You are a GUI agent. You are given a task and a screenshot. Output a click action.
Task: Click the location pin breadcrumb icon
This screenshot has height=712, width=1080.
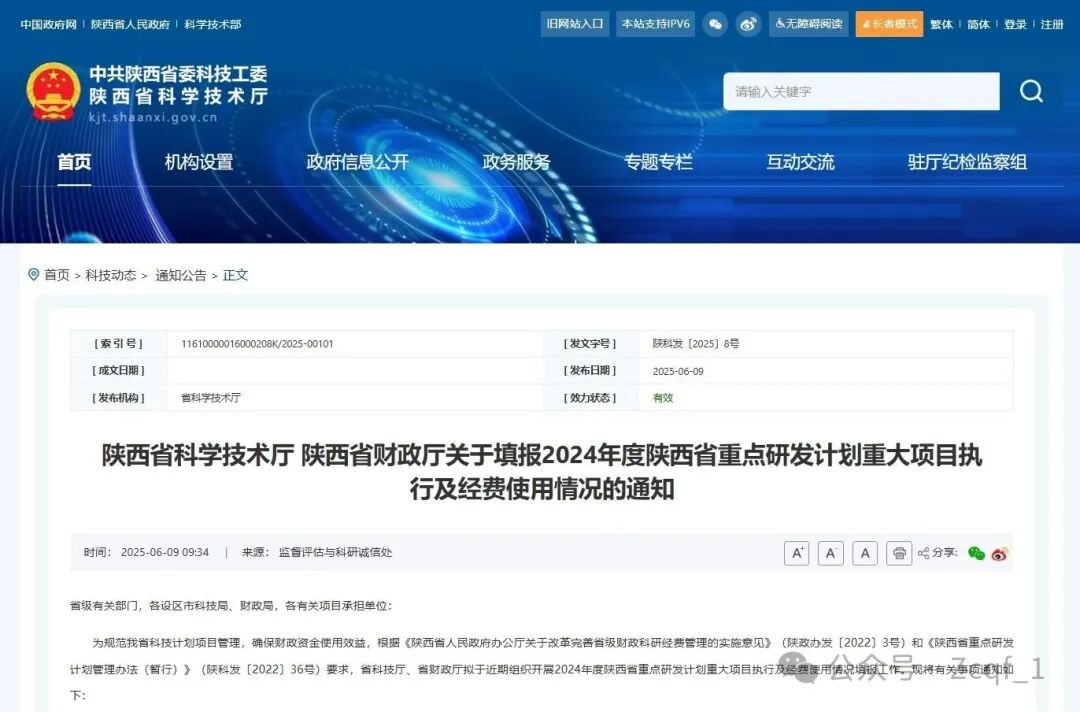[x=33, y=275]
